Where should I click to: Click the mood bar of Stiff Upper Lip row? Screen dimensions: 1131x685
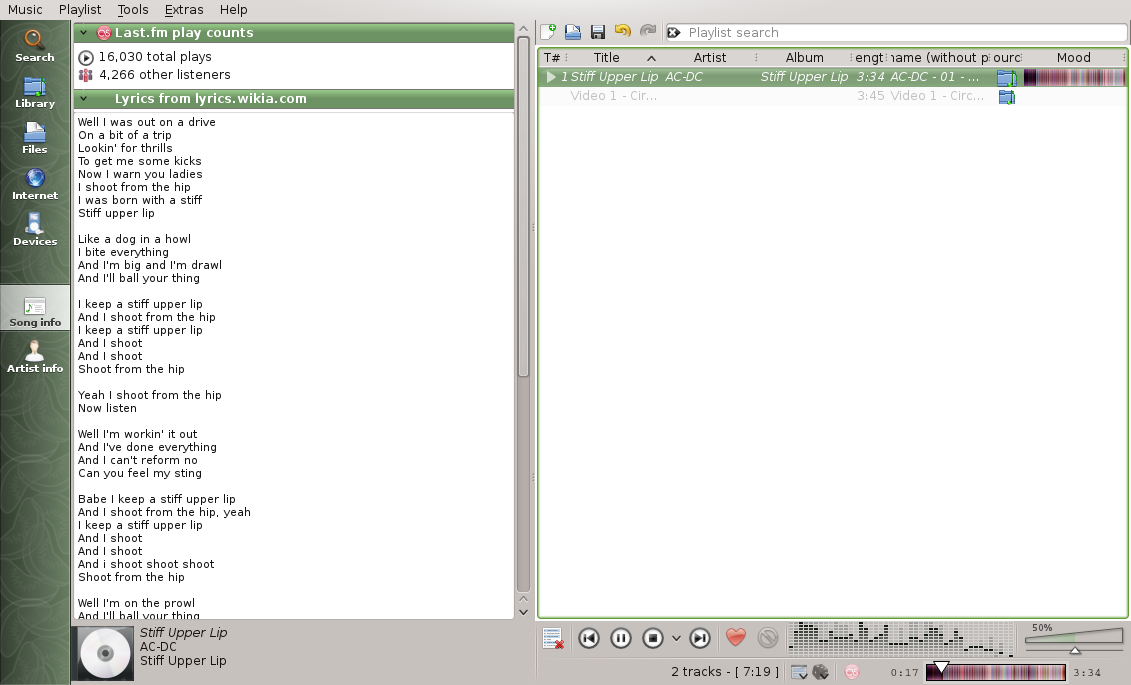click(x=1074, y=77)
